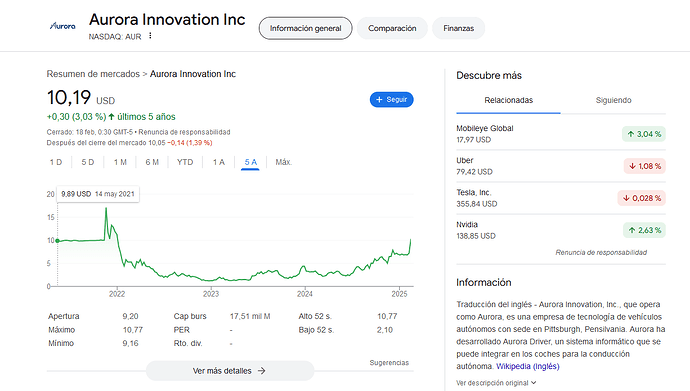Open the Uber related stock

tap(561, 166)
